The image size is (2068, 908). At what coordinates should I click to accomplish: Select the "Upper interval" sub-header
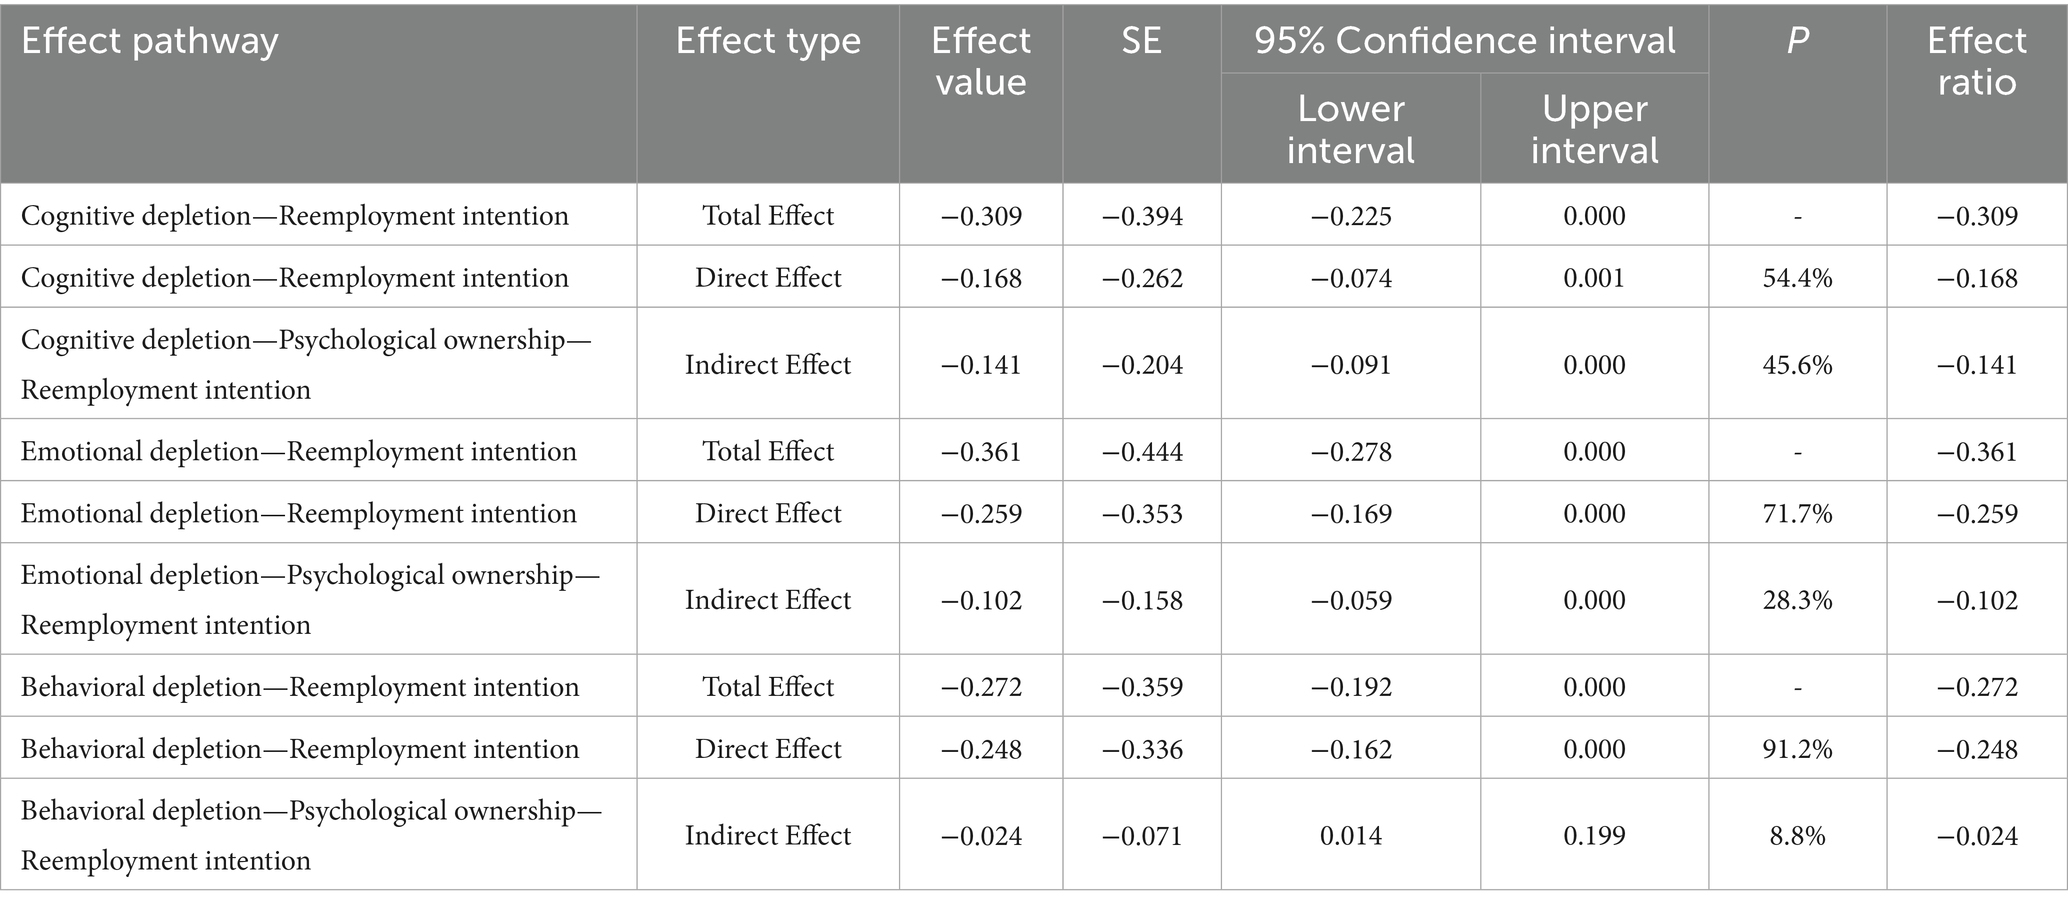(x=1594, y=129)
